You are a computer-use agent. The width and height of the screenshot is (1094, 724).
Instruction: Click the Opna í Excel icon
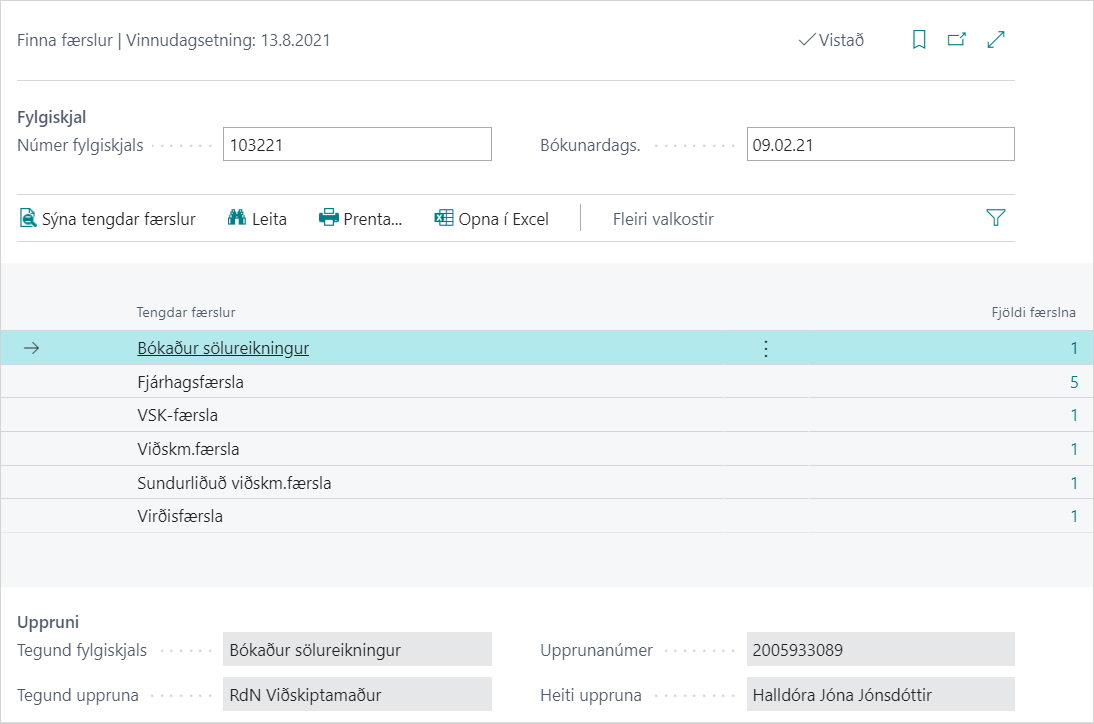point(444,218)
